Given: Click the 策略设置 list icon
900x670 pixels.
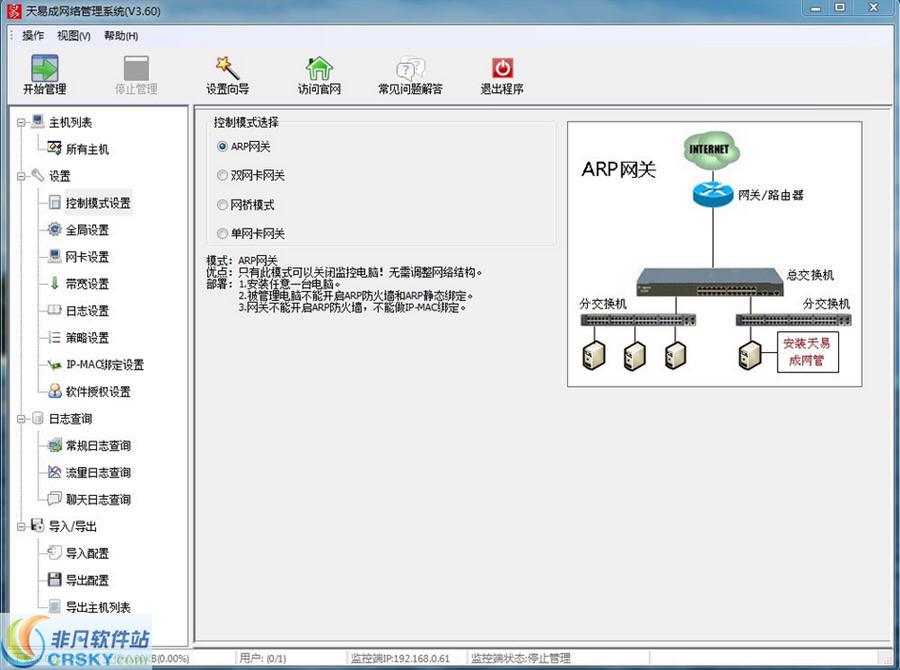Looking at the screenshot, I should click(x=55, y=337).
